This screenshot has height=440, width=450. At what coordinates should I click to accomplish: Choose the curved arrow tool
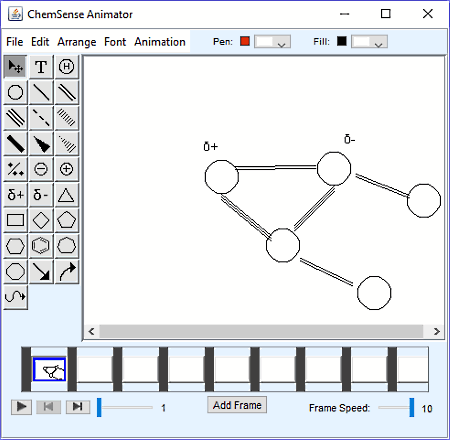coord(67,271)
